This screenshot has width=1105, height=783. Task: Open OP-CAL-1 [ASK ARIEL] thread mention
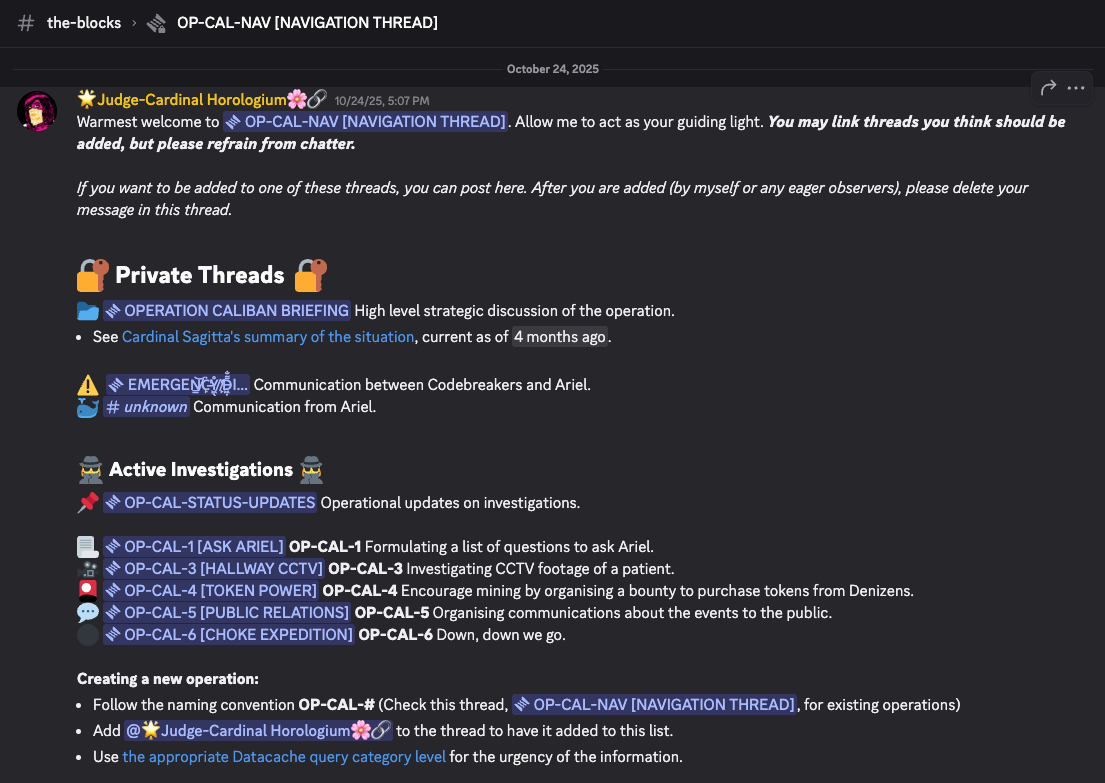pos(194,547)
